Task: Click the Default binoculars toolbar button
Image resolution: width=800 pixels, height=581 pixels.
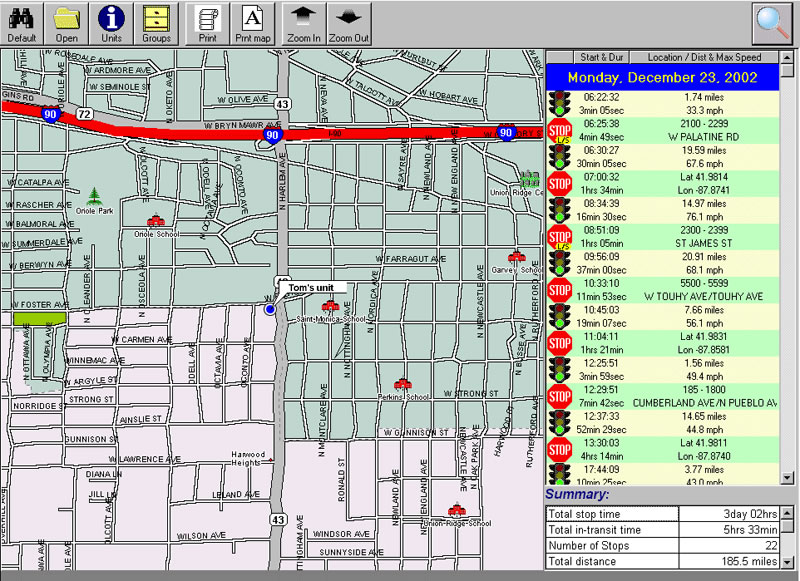Action: pos(22,23)
